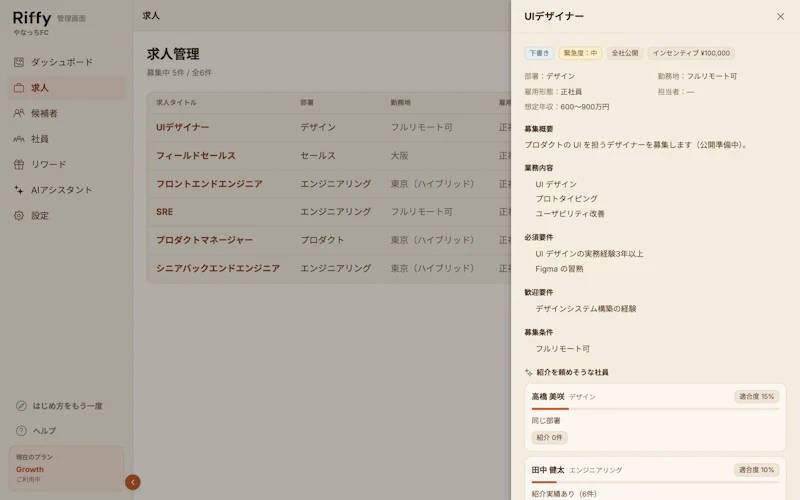Click 田中 健太 employee card name

click(x=548, y=470)
